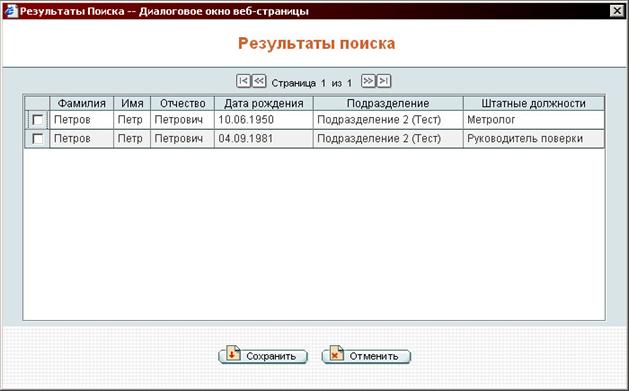Go to the first page button

(x=243, y=81)
